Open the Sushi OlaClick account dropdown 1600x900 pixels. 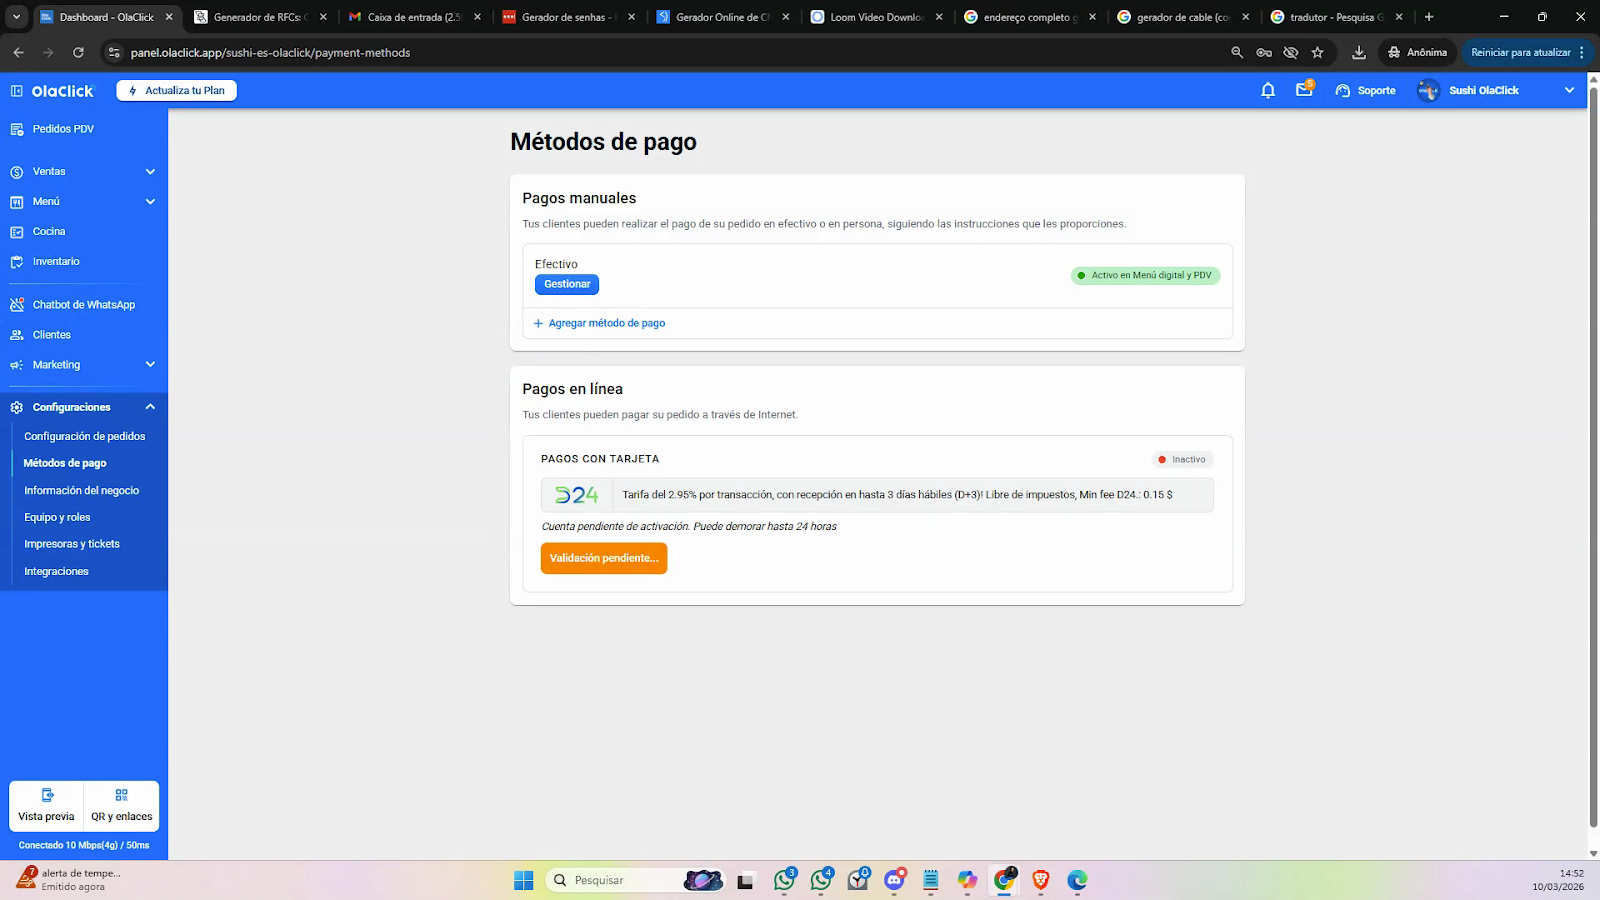click(1568, 90)
